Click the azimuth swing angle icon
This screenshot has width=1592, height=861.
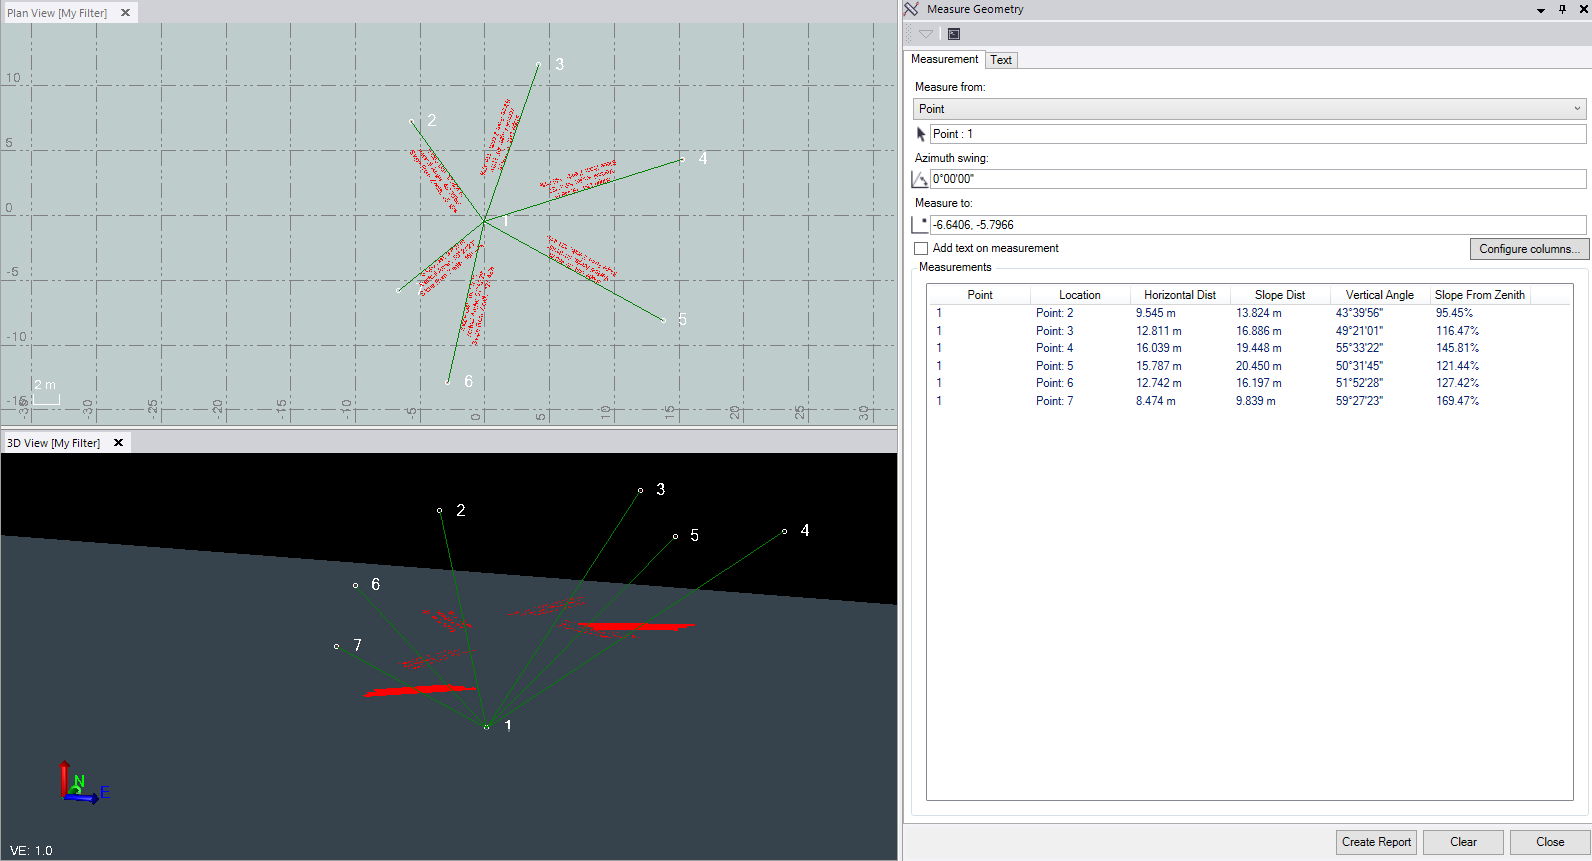(920, 179)
